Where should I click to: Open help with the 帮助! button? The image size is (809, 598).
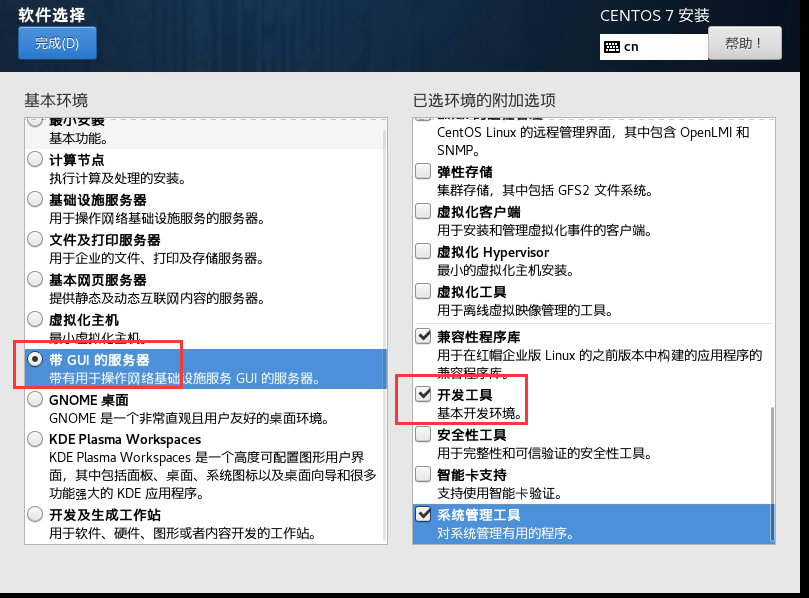pyautogui.click(x=745, y=43)
